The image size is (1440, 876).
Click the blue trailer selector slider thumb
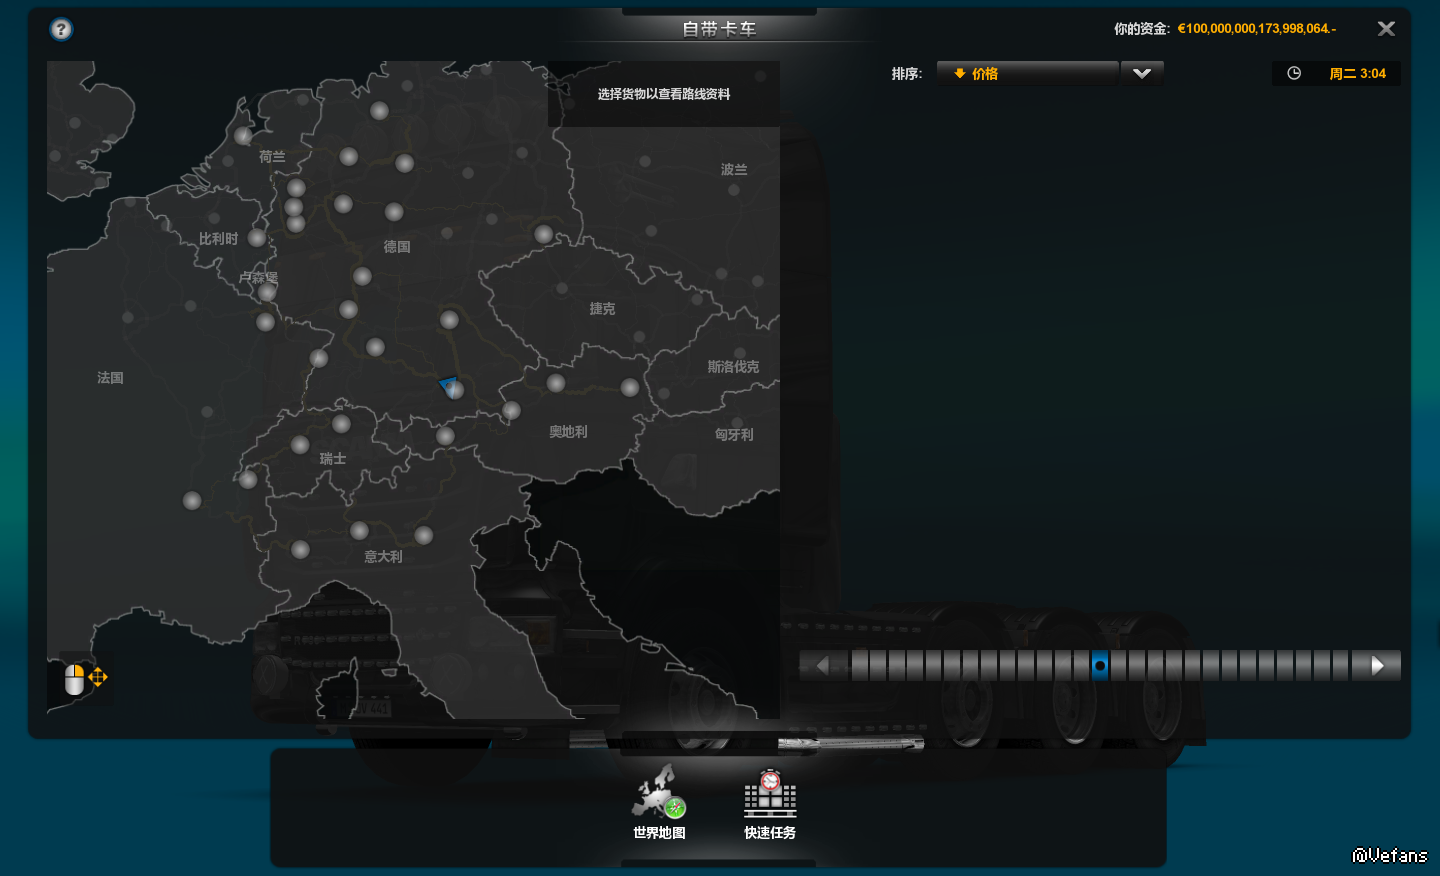pos(1100,665)
